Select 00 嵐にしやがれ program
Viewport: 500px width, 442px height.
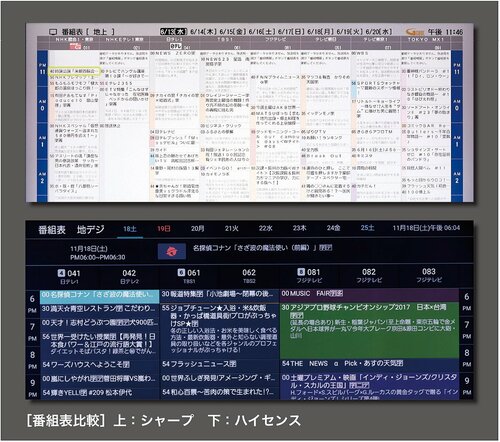click(x=99, y=379)
